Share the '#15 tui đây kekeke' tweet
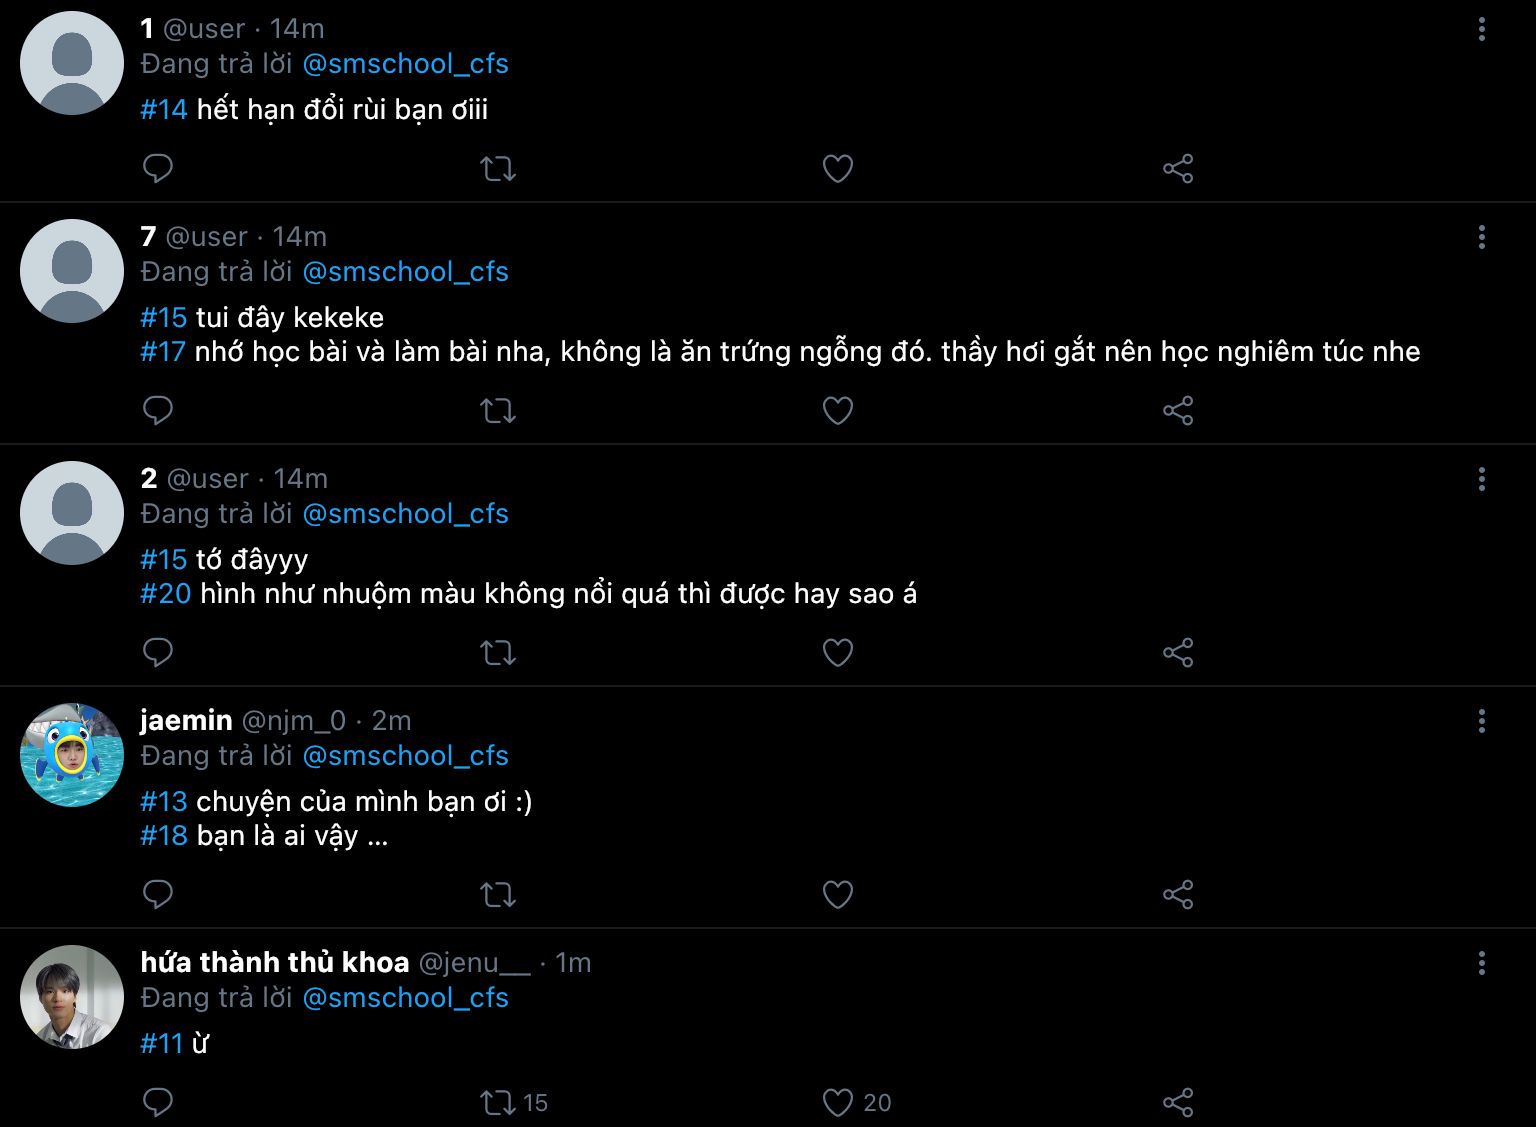Image resolution: width=1536 pixels, height=1127 pixels. [1178, 410]
